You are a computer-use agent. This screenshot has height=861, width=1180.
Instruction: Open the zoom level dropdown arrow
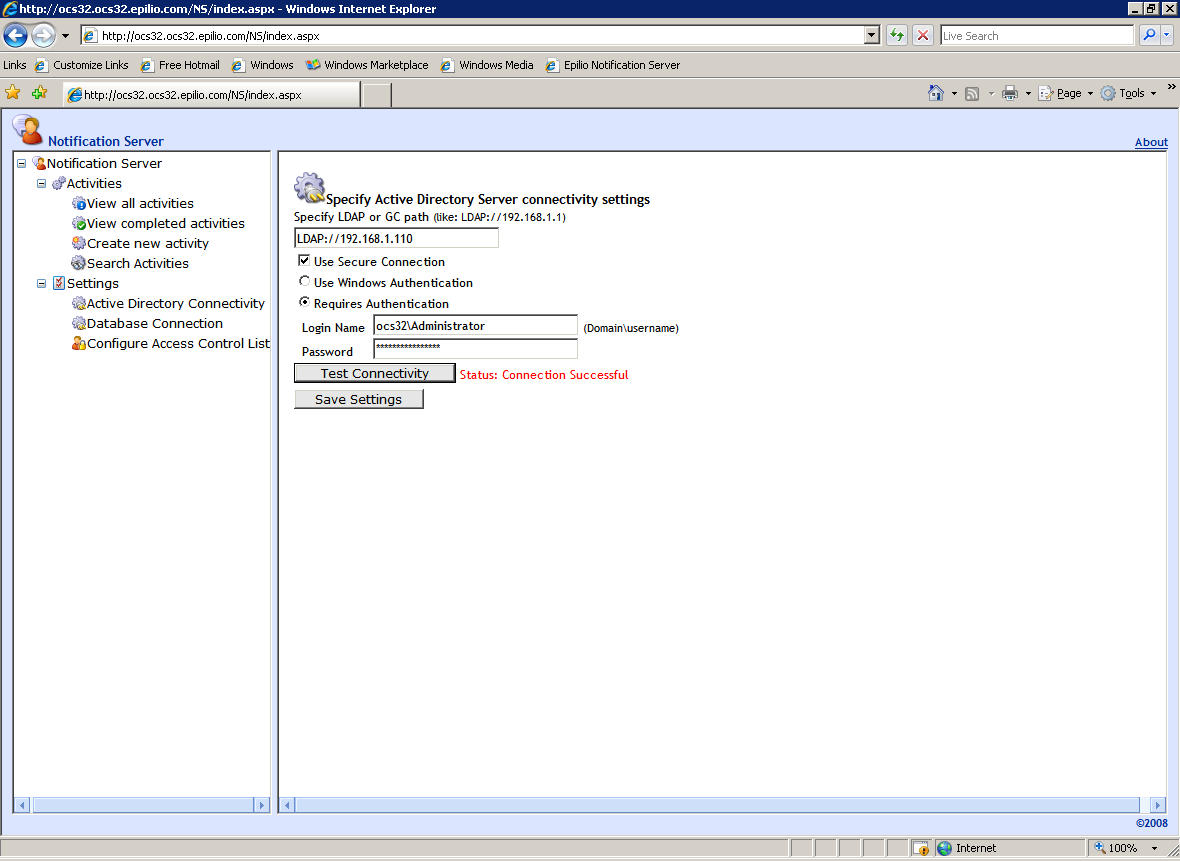pyautogui.click(x=1154, y=848)
